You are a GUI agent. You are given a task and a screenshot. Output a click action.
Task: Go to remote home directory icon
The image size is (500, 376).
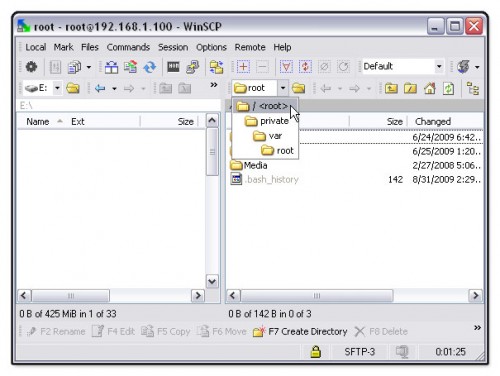pyautogui.click(x=430, y=88)
